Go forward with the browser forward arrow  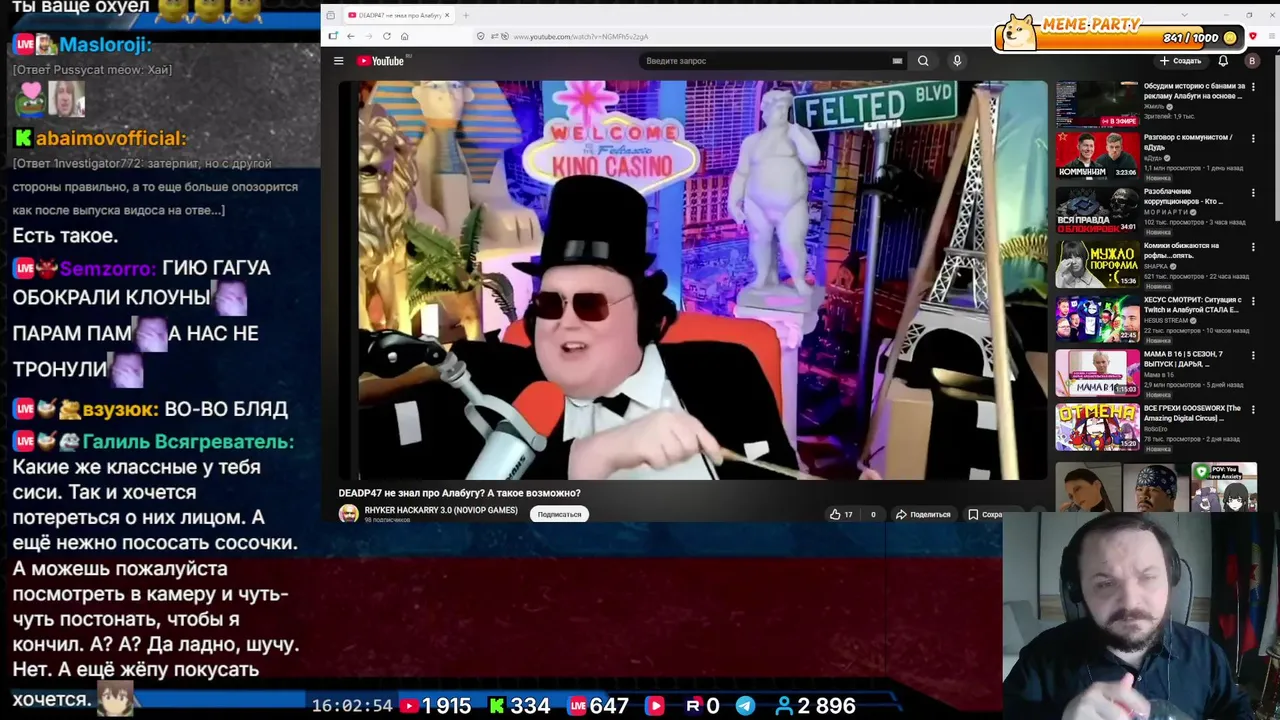[368, 36]
